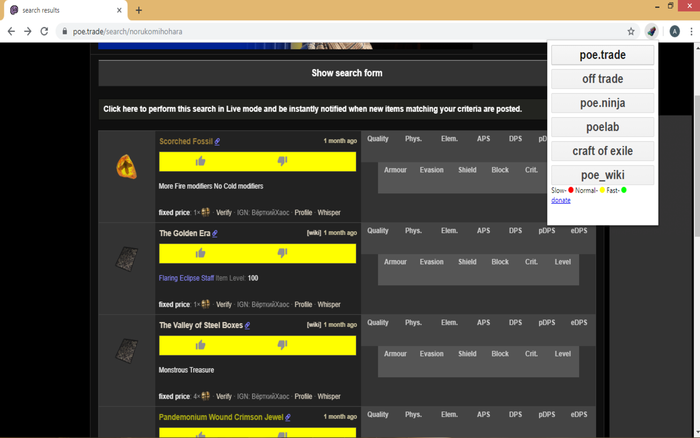Viewport: 700px width, 438px height.
Task: Click the page vertical scrollbar
Action: click(696, 240)
